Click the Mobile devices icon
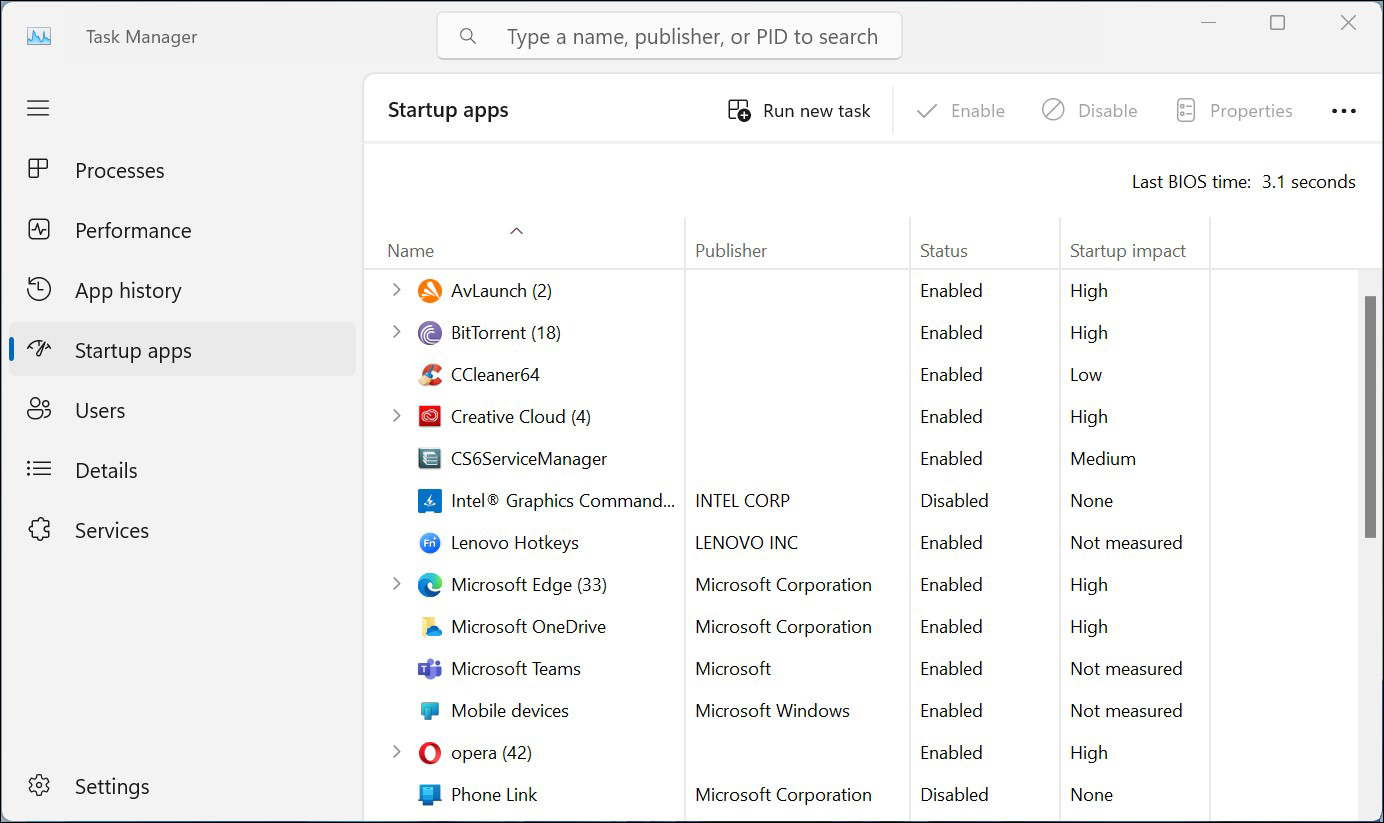Image resolution: width=1384 pixels, height=823 pixels. click(430, 710)
